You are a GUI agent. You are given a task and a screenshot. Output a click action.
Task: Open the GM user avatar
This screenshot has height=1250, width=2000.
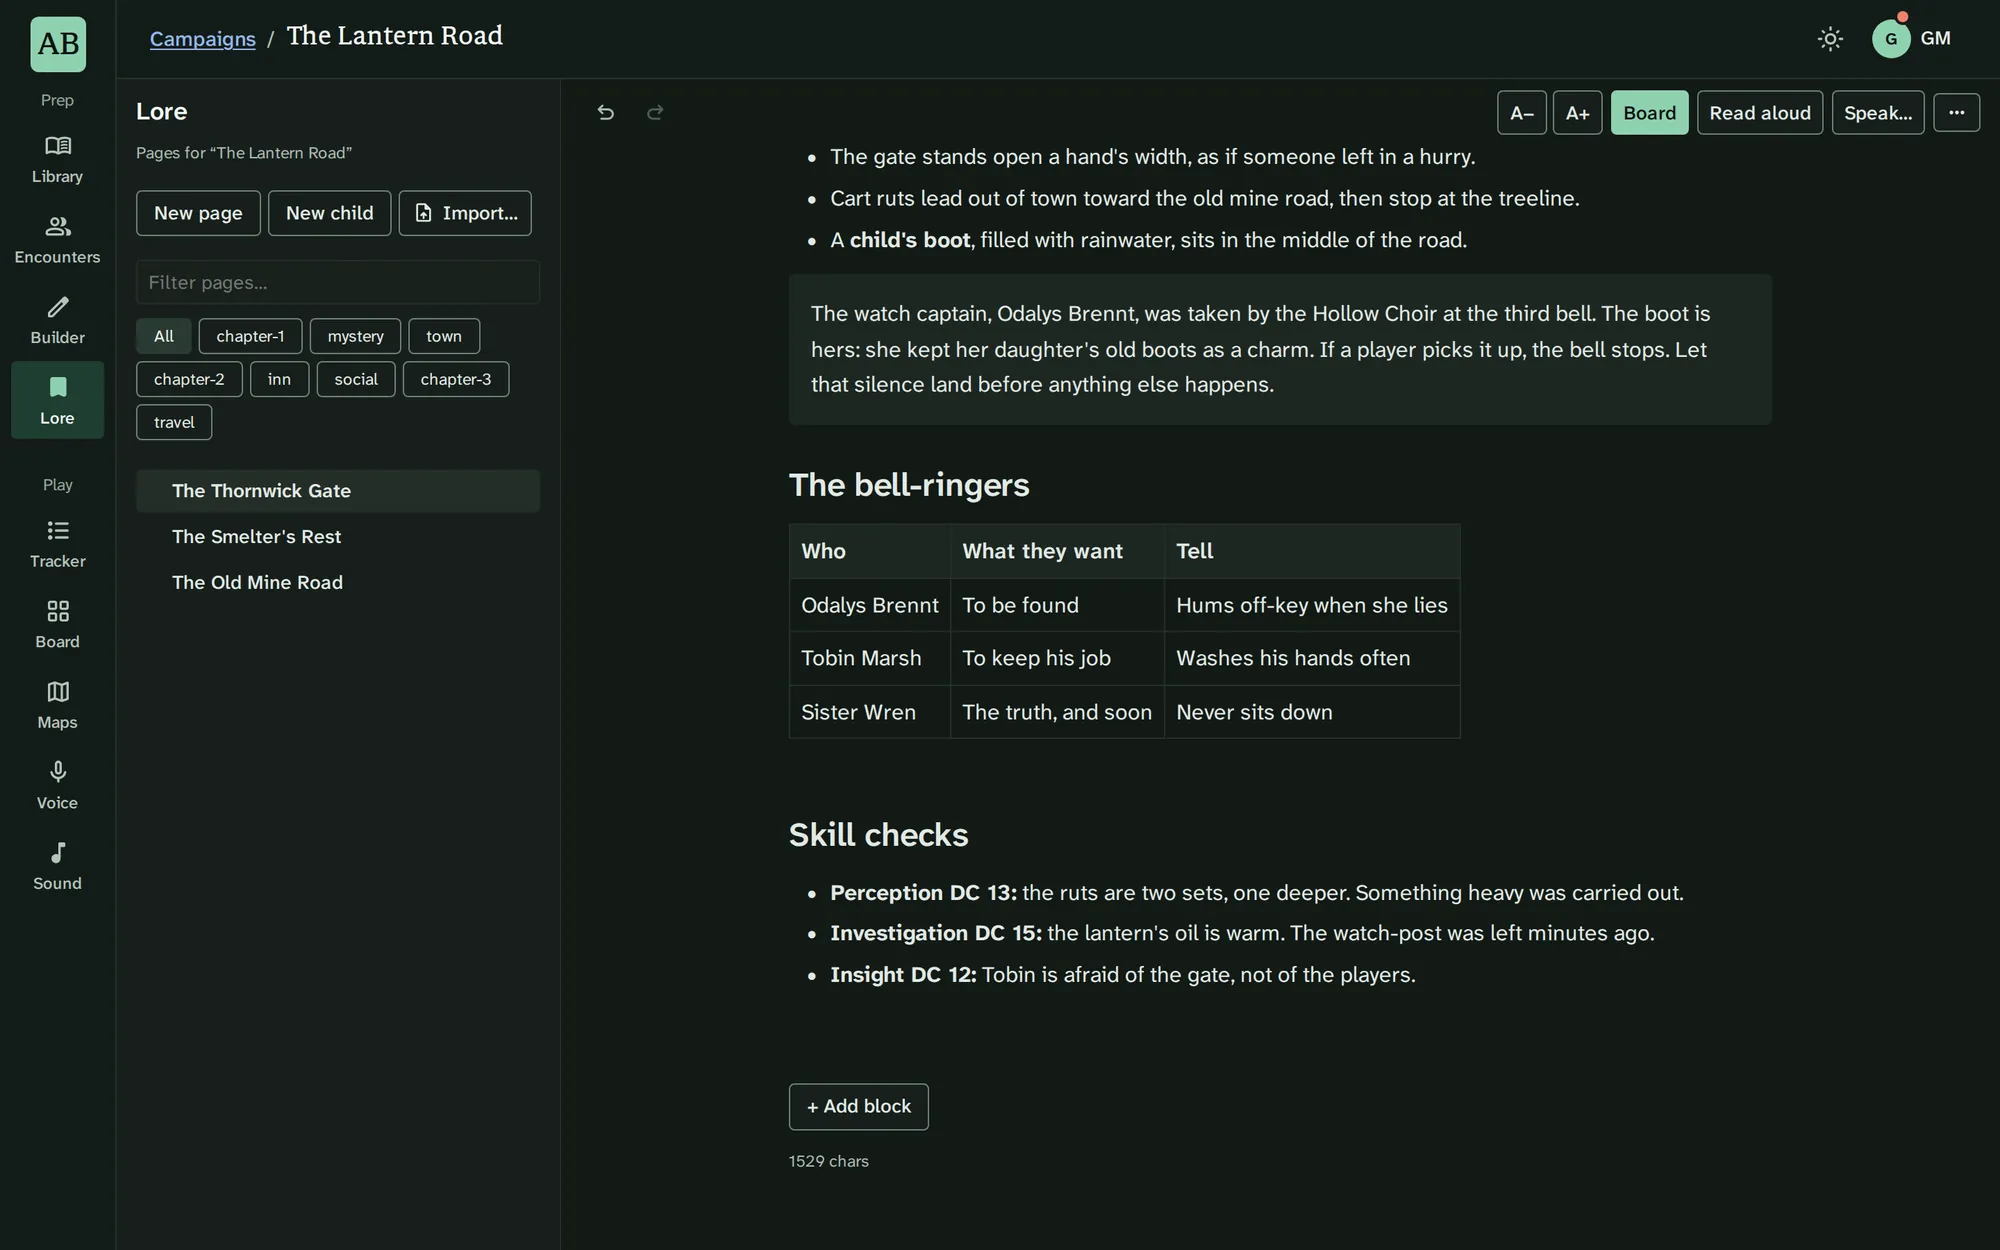tap(1891, 39)
